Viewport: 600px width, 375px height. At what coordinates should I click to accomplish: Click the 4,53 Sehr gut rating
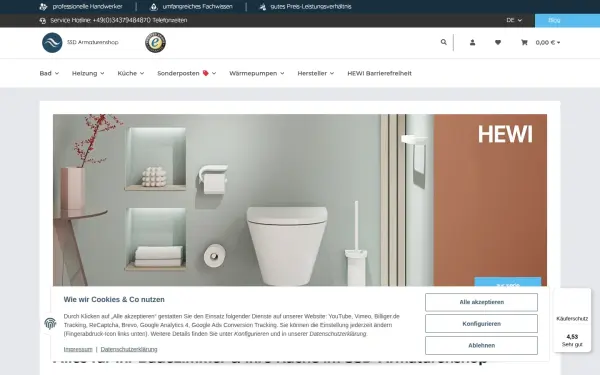point(572,340)
